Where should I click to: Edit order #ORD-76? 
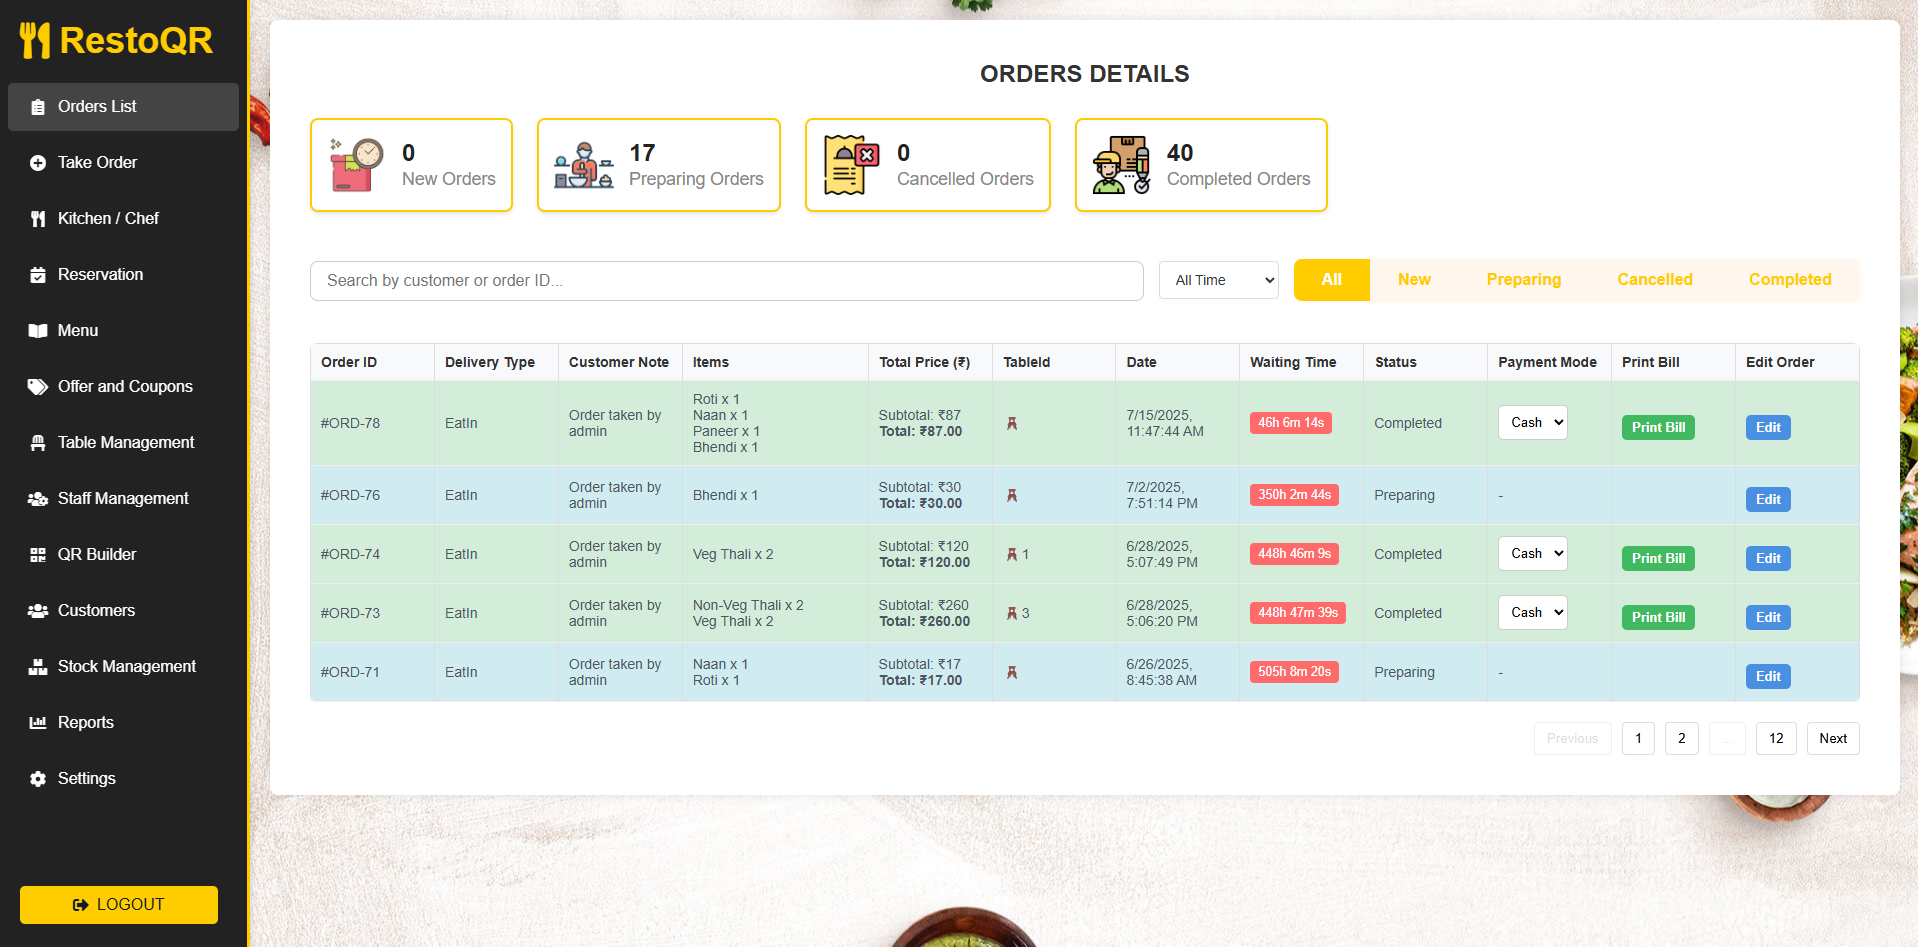pyautogui.click(x=1767, y=499)
